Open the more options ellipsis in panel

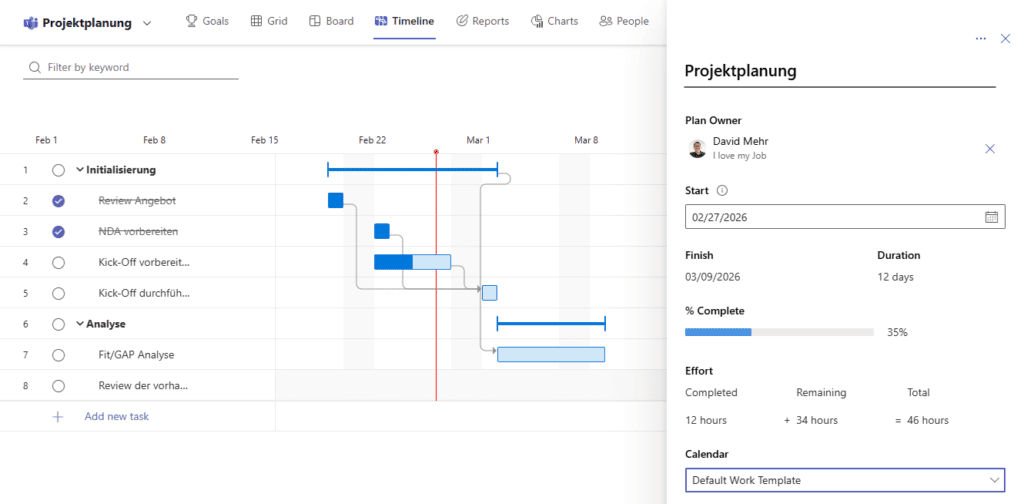point(981,38)
